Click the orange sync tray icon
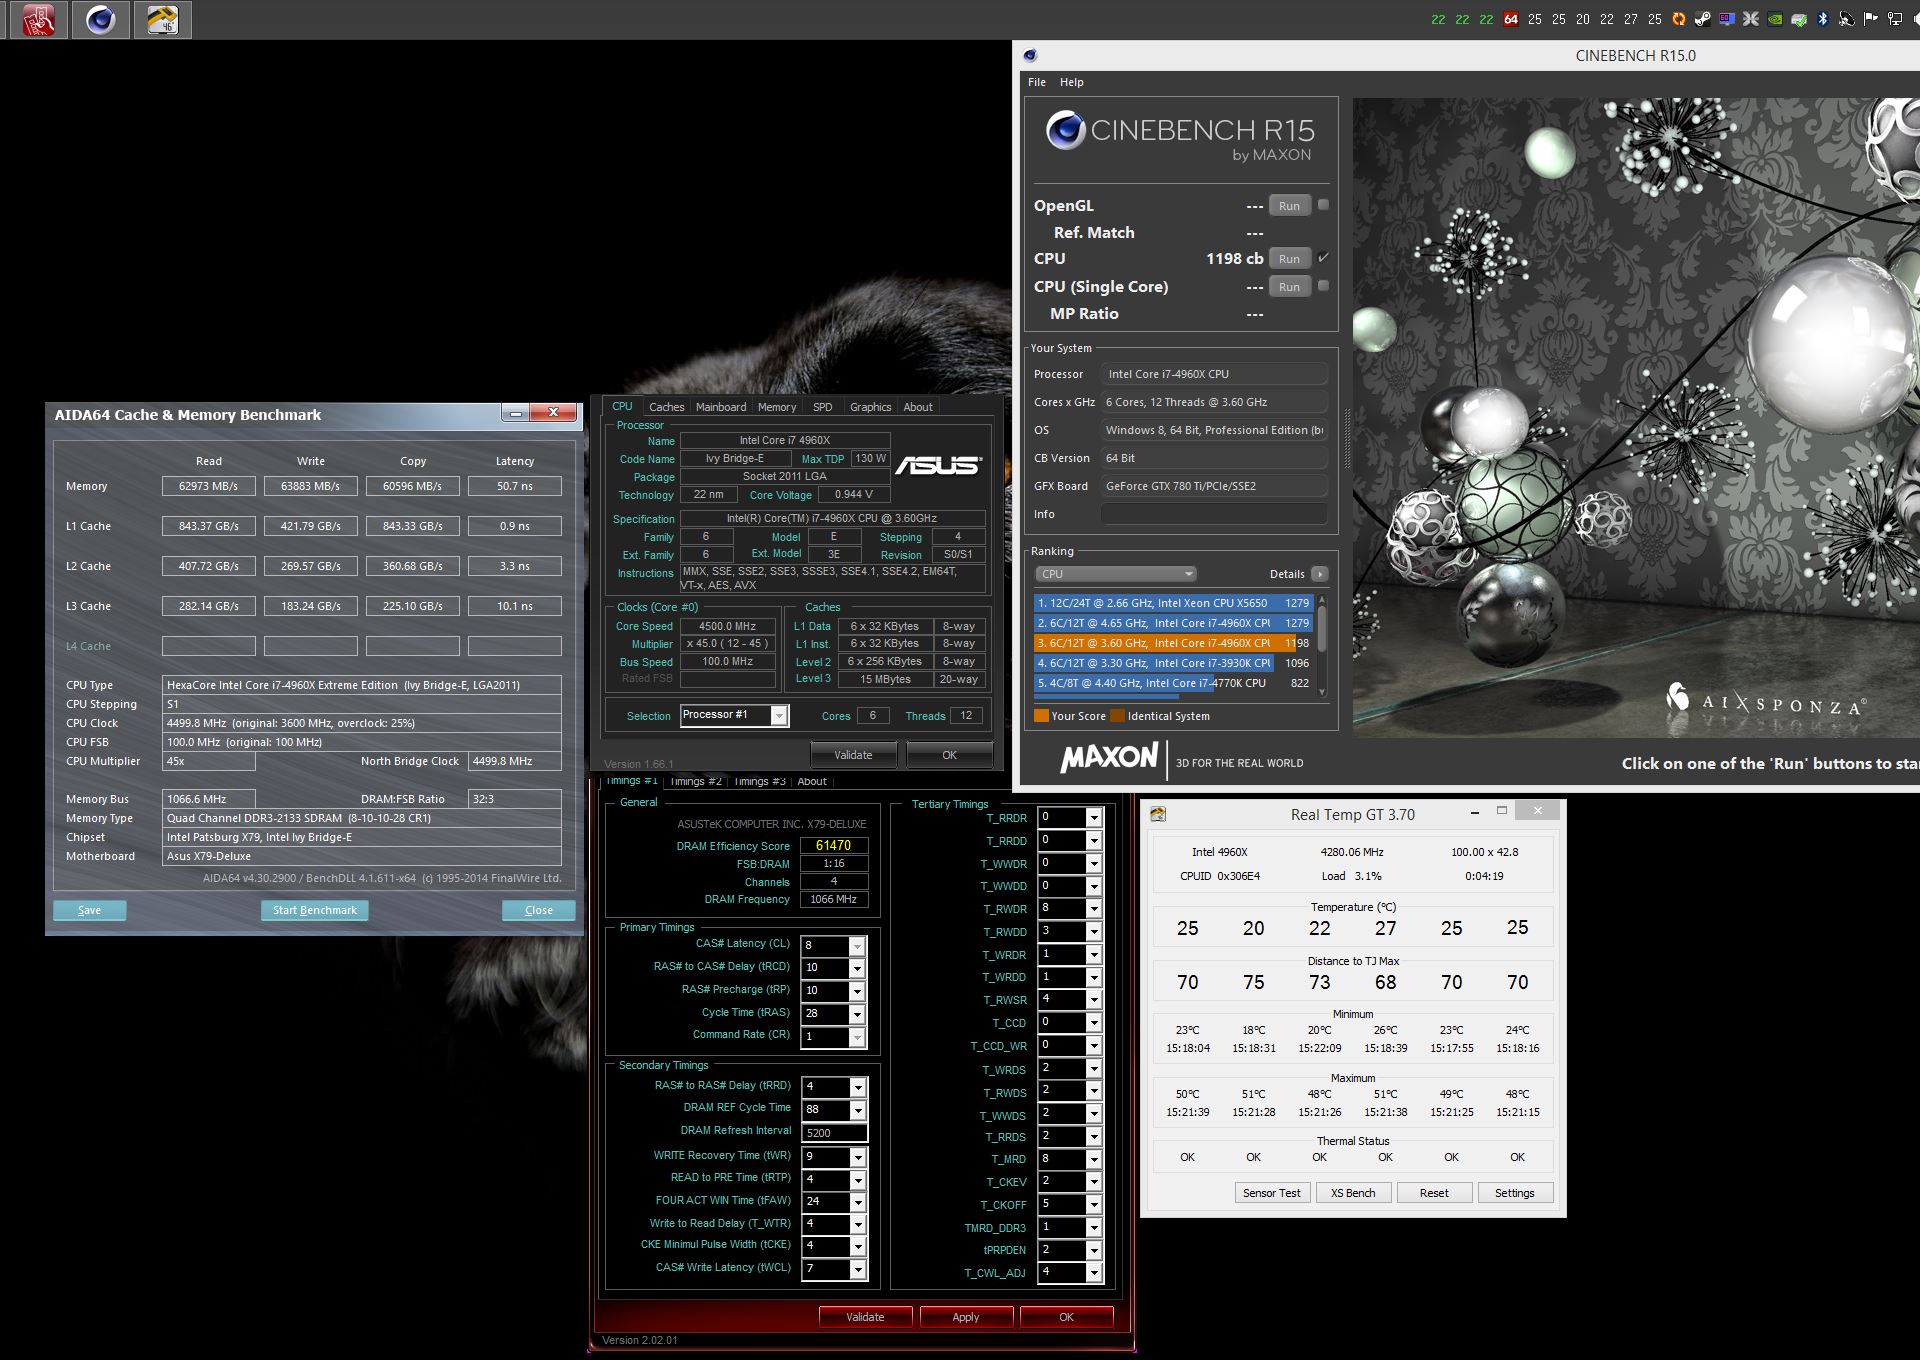The height and width of the screenshot is (1360, 1920). [x=1679, y=19]
